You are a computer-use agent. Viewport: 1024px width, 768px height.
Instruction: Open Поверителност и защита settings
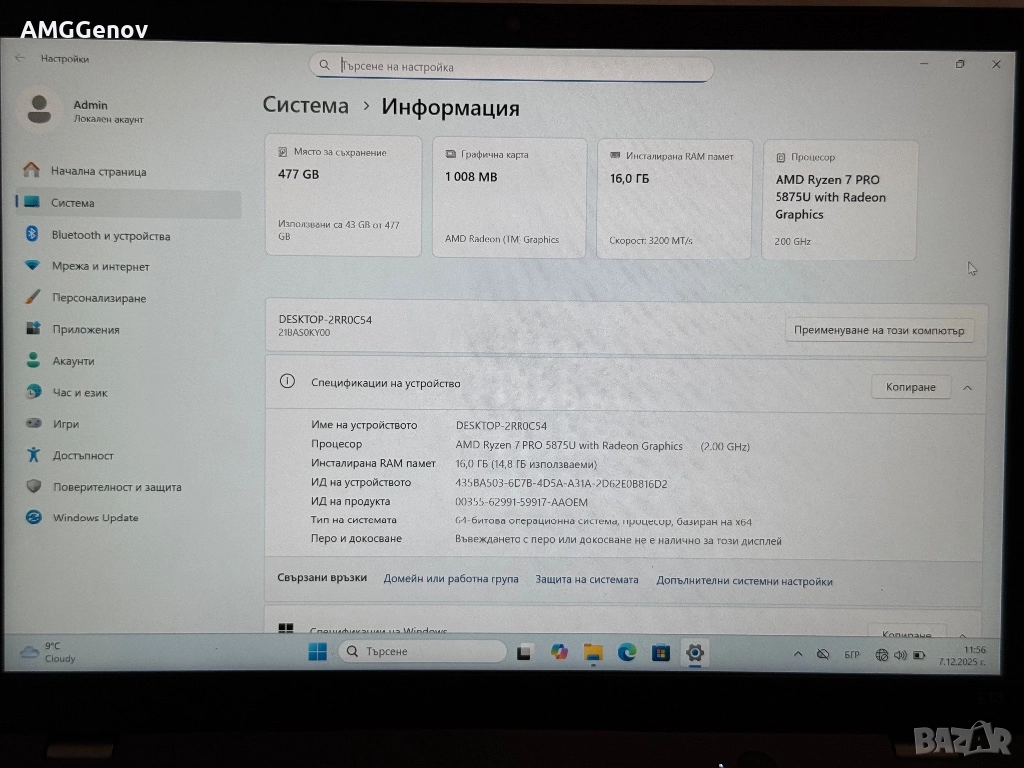click(x=116, y=487)
